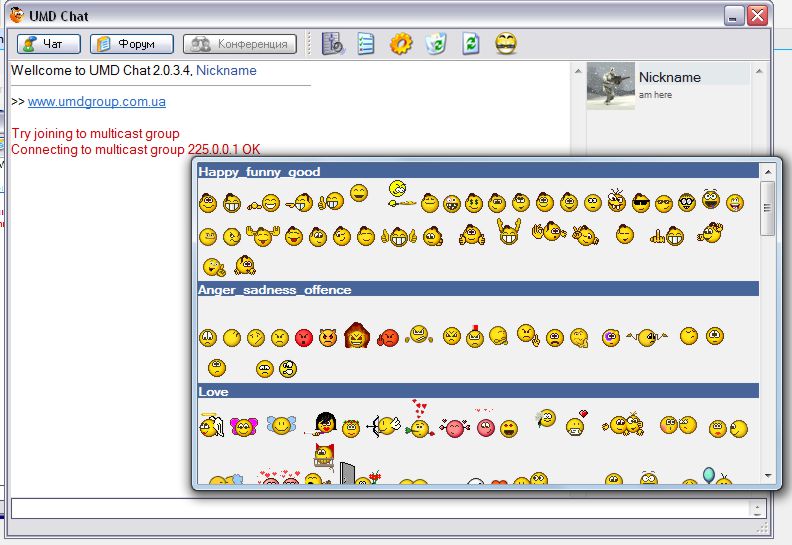The width and height of the screenshot is (792, 545).
Task: Insert the cupid with bow emoticon
Action: tap(383, 427)
